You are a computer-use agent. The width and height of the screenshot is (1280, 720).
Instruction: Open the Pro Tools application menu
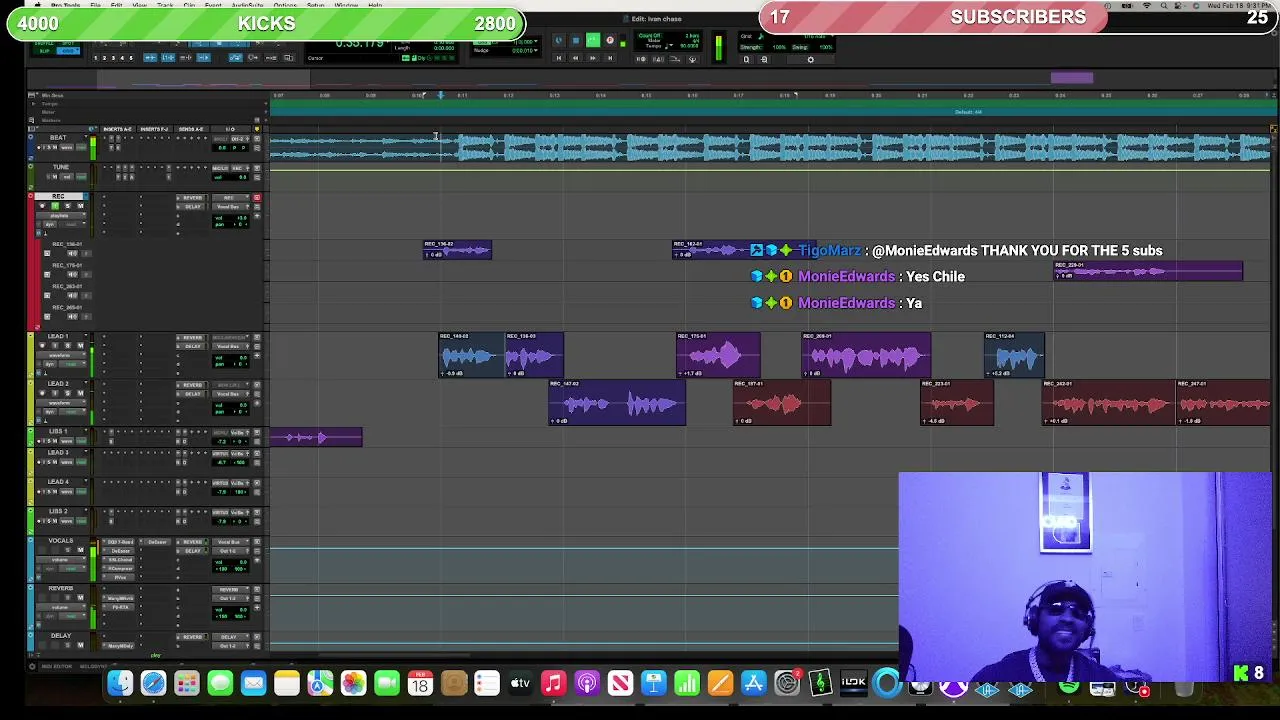[x=65, y=5]
